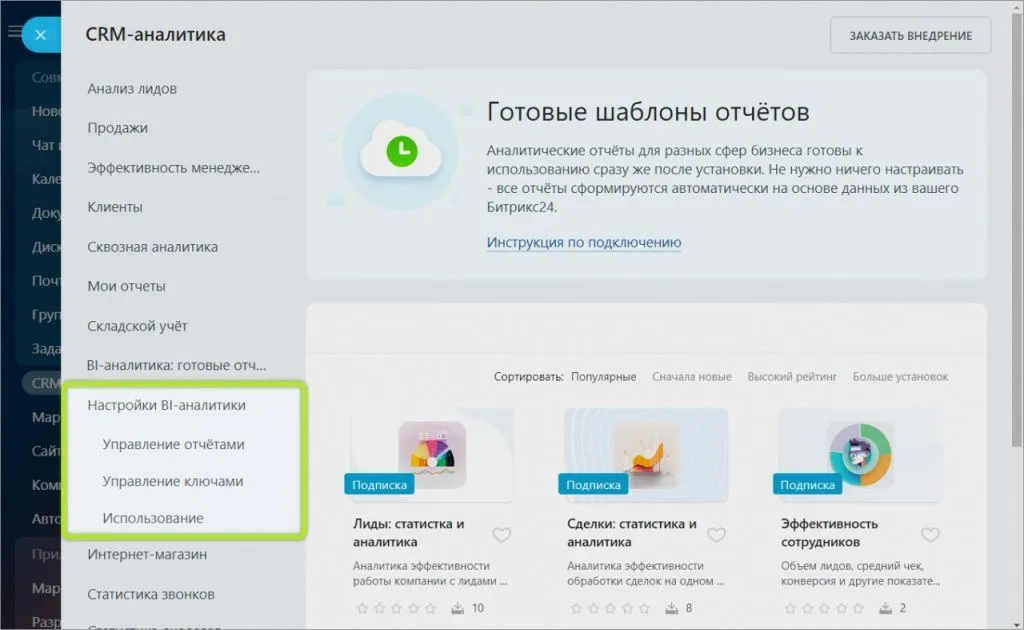Viewport: 1024px width, 630px height.
Task: Click the download icon under Сделки report
Action: [x=673, y=608]
